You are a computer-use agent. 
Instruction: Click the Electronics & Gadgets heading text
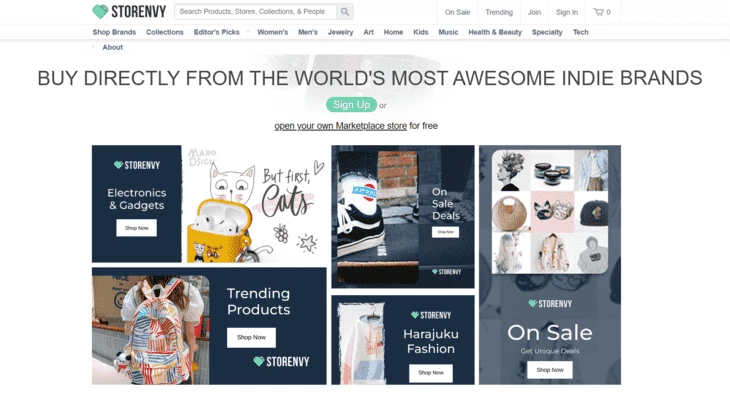pyautogui.click(x=136, y=199)
